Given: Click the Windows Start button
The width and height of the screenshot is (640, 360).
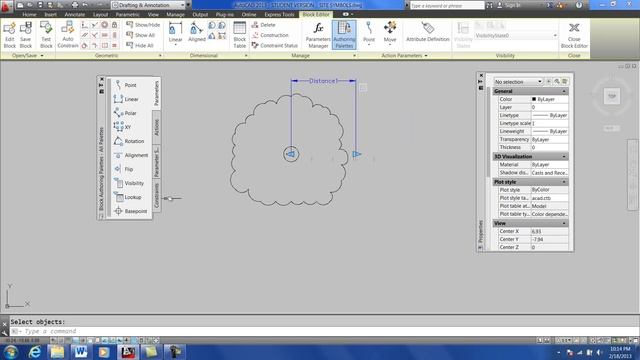Looking at the screenshot, I should 11,352.
